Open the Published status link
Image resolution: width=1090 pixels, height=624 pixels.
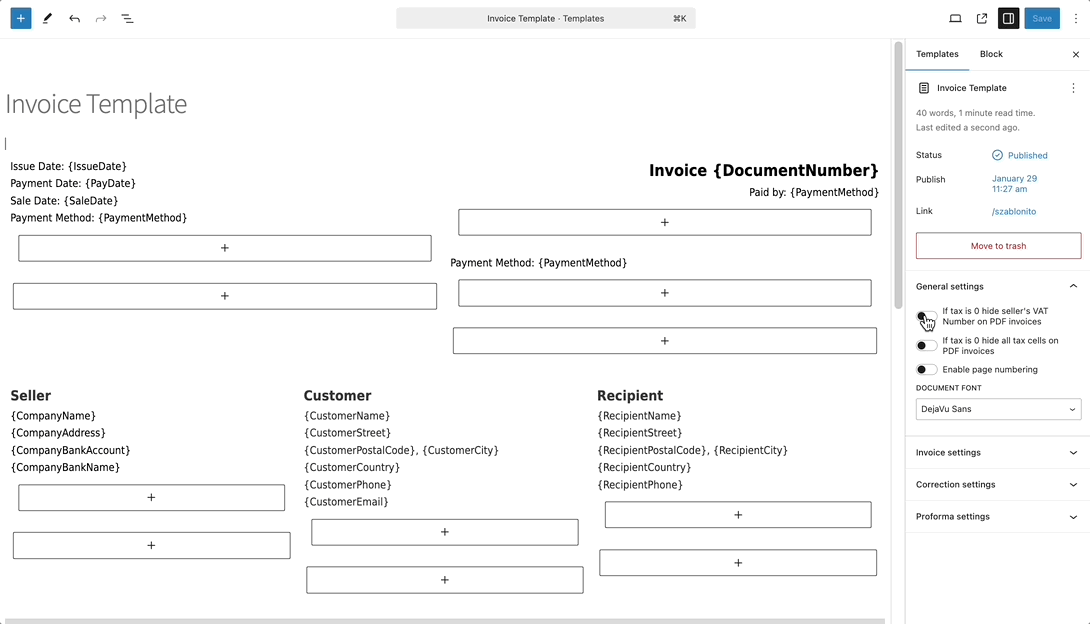pyautogui.click(x=1027, y=156)
